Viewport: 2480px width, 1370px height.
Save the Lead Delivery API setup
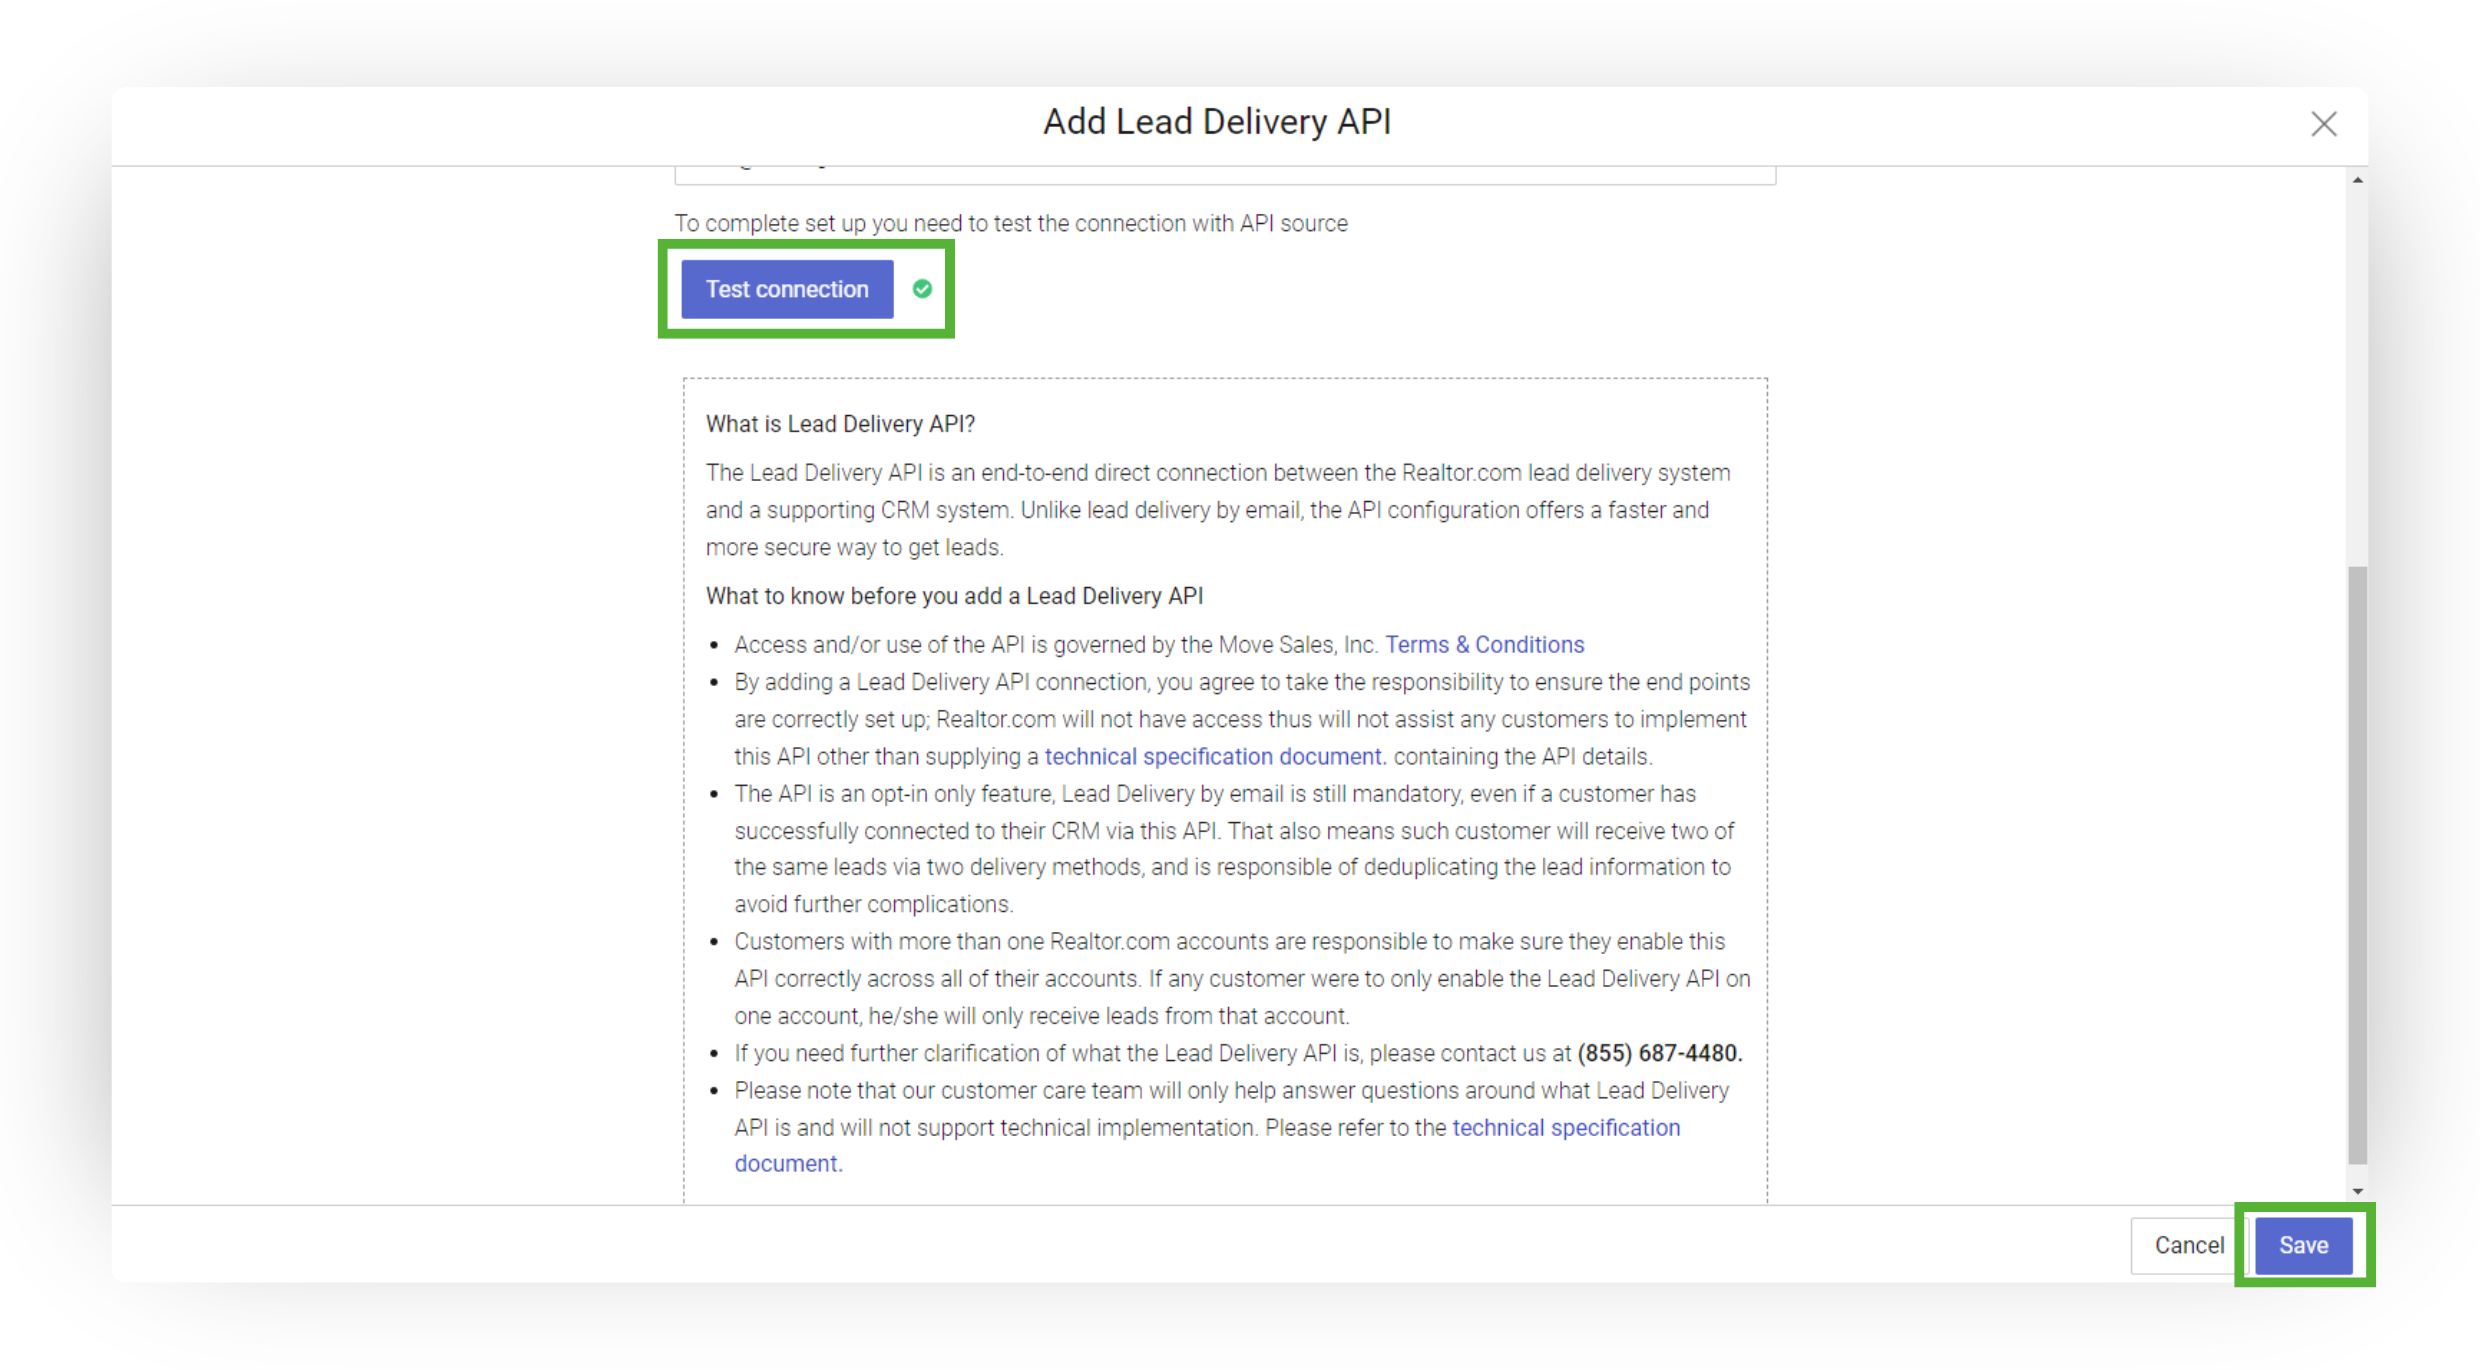coord(2303,1245)
